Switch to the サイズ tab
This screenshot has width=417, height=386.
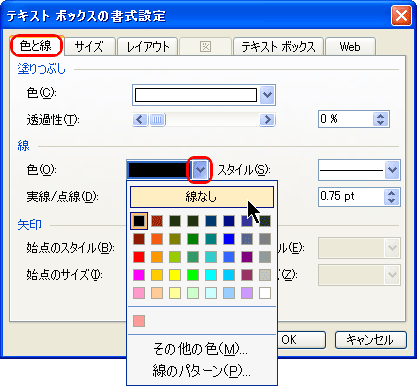[x=89, y=47]
